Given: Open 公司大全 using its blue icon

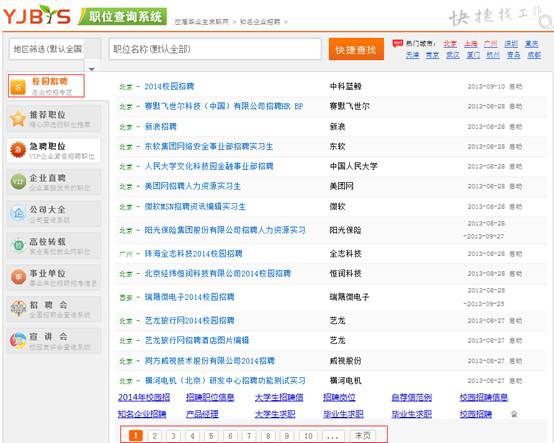Looking at the screenshot, I should pos(18,213).
